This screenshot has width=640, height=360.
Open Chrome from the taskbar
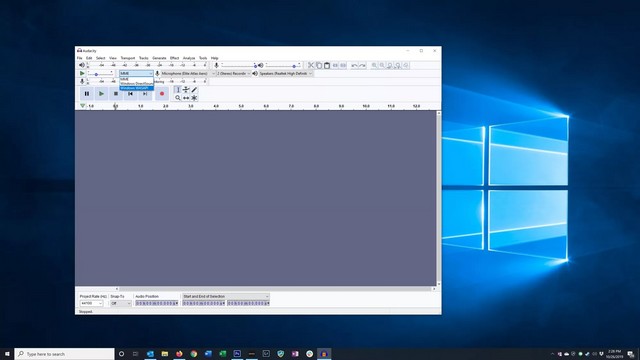point(194,354)
